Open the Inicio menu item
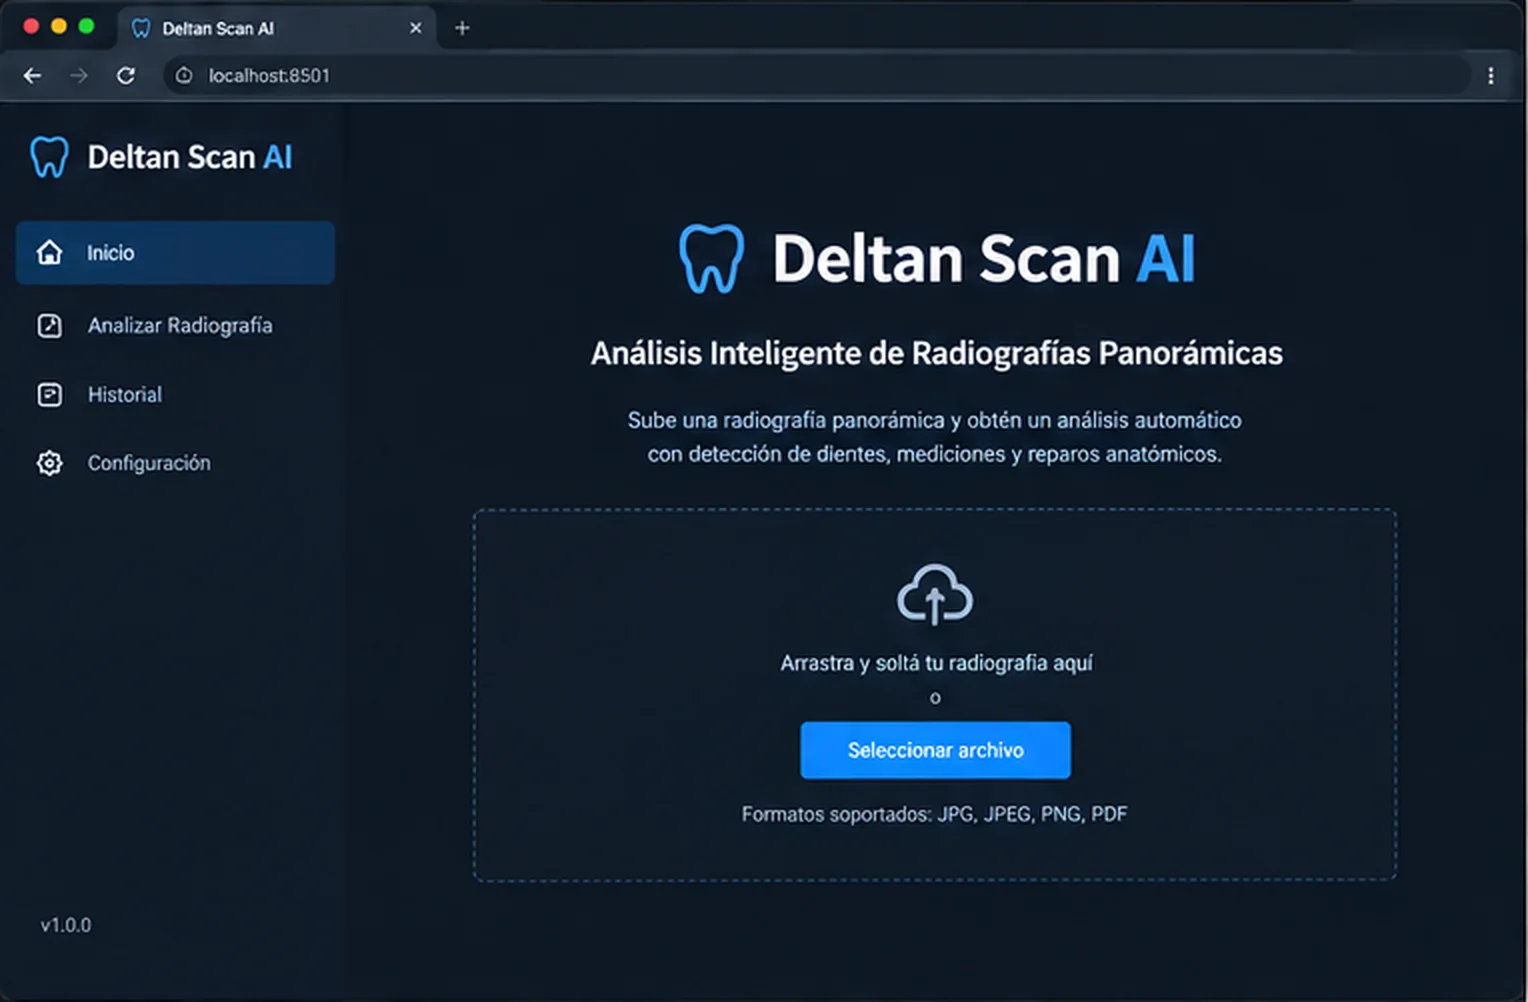The height and width of the screenshot is (1002, 1528). coord(175,253)
